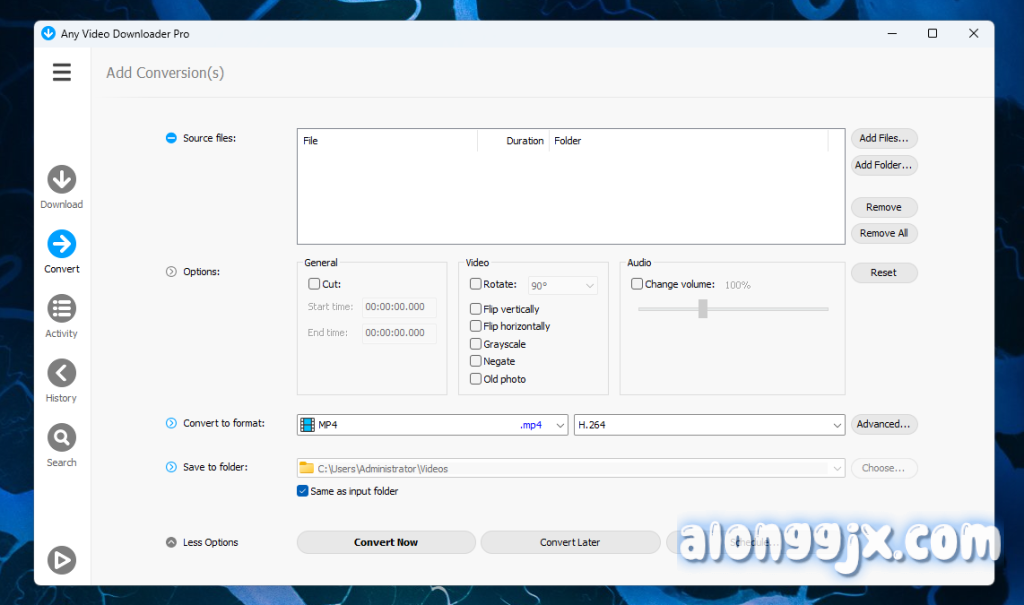Toggle the Grayscale video effect
The height and width of the screenshot is (605, 1024).
pyautogui.click(x=477, y=344)
